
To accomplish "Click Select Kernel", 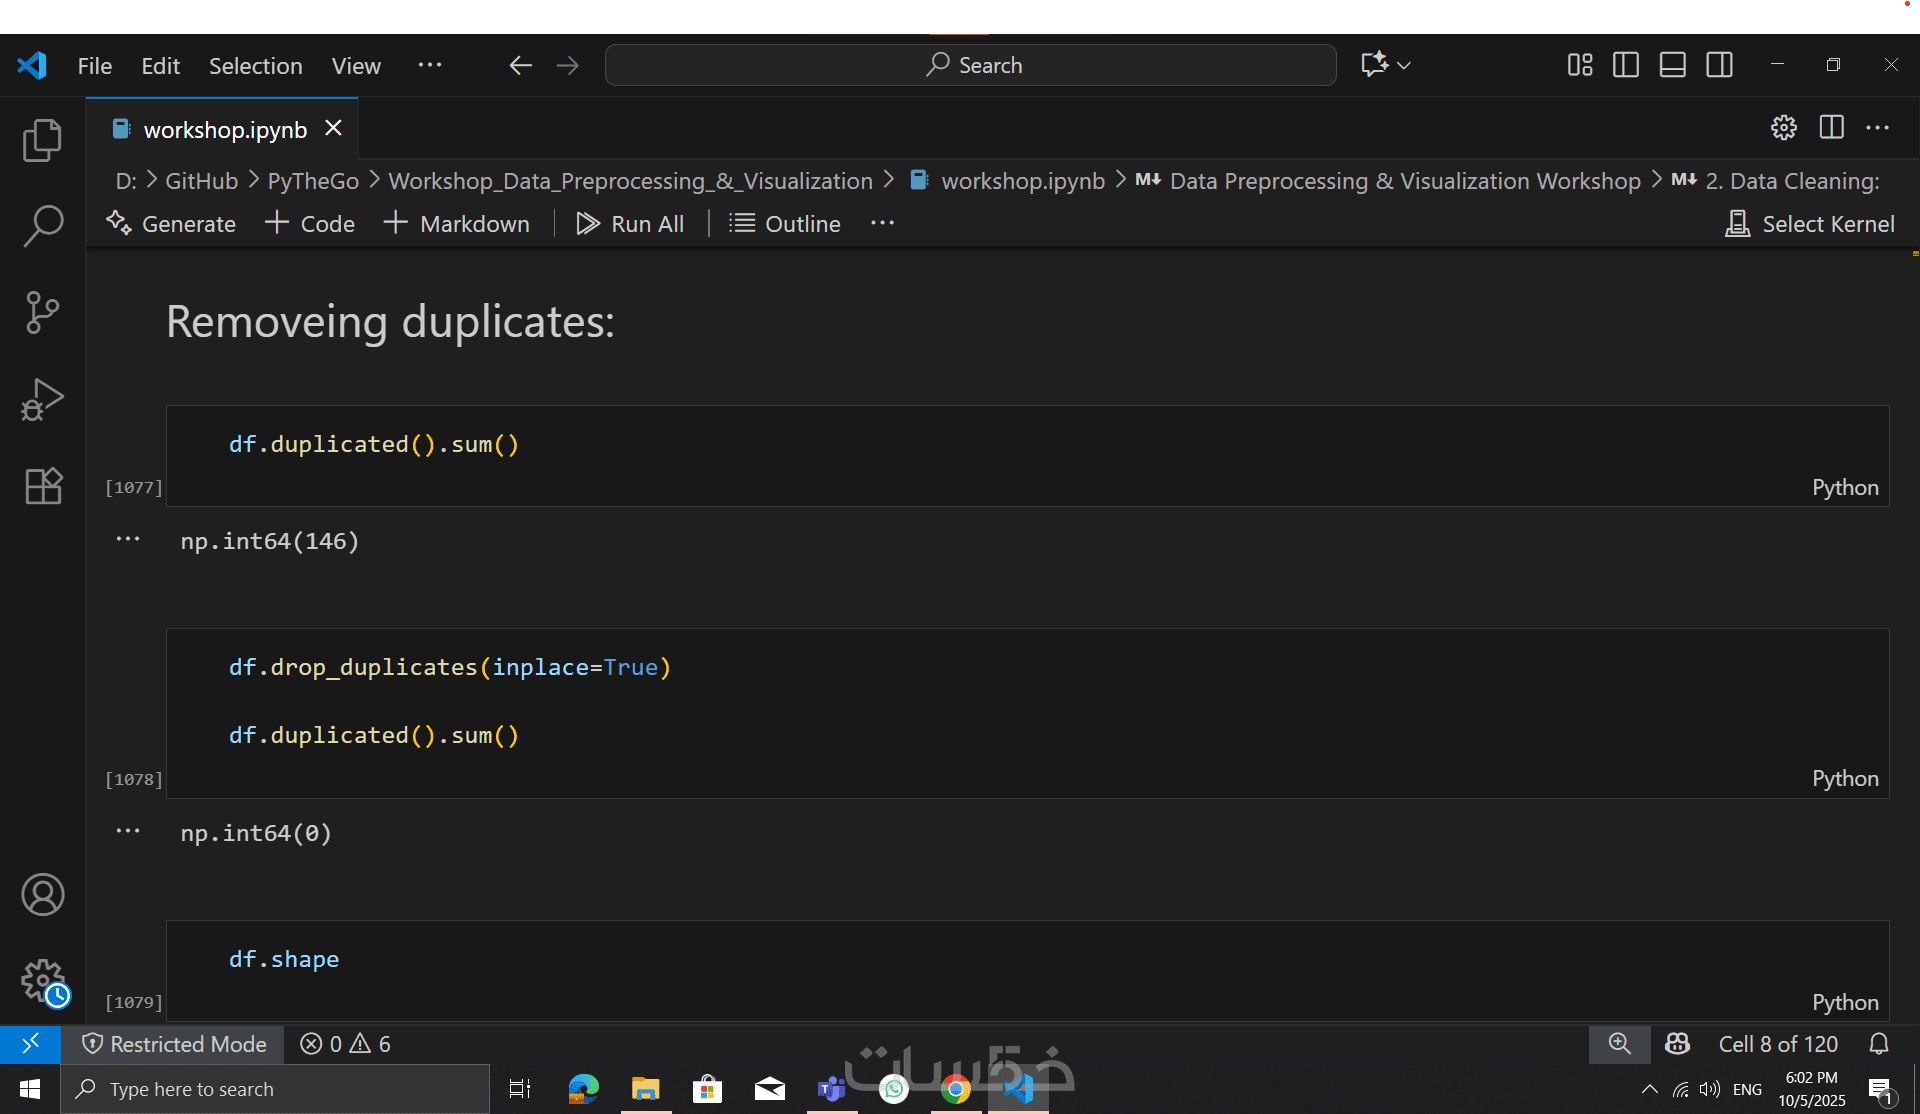I will pos(1810,224).
